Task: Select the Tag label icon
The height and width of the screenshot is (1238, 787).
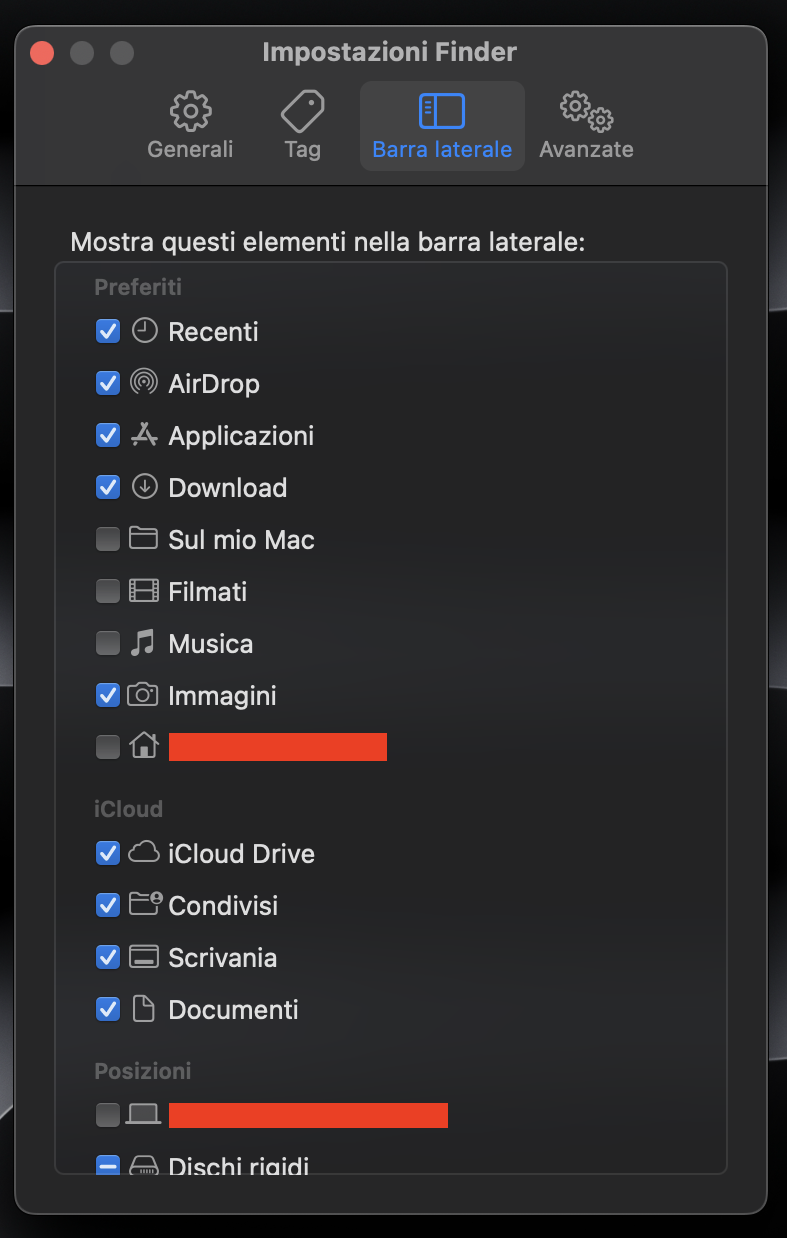Action: (x=302, y=110)
